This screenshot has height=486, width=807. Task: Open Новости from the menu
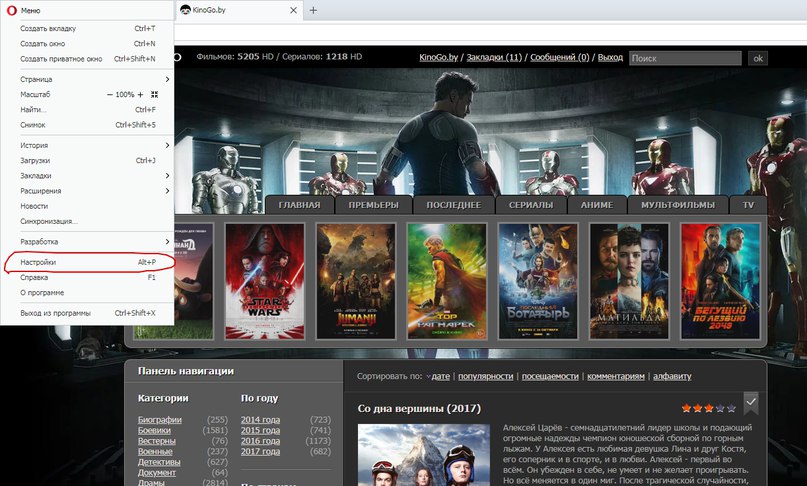87,206
